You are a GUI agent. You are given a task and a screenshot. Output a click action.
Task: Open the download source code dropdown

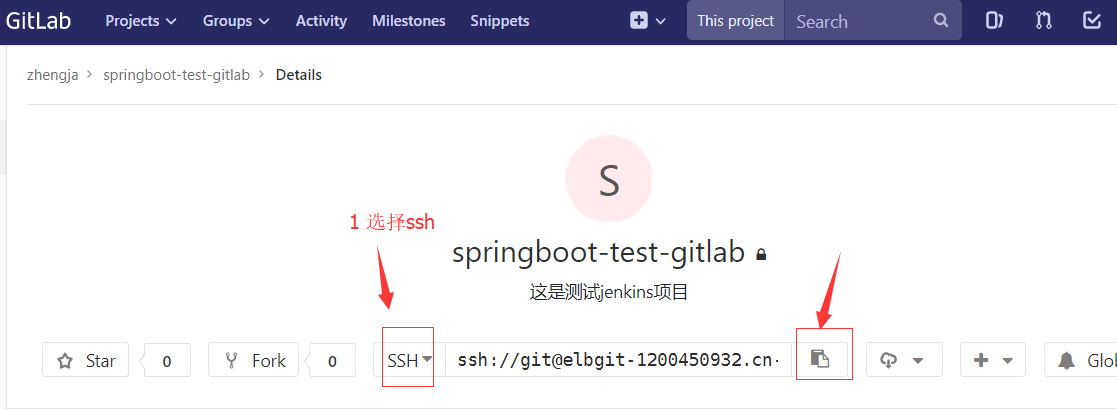click(904, 360)
